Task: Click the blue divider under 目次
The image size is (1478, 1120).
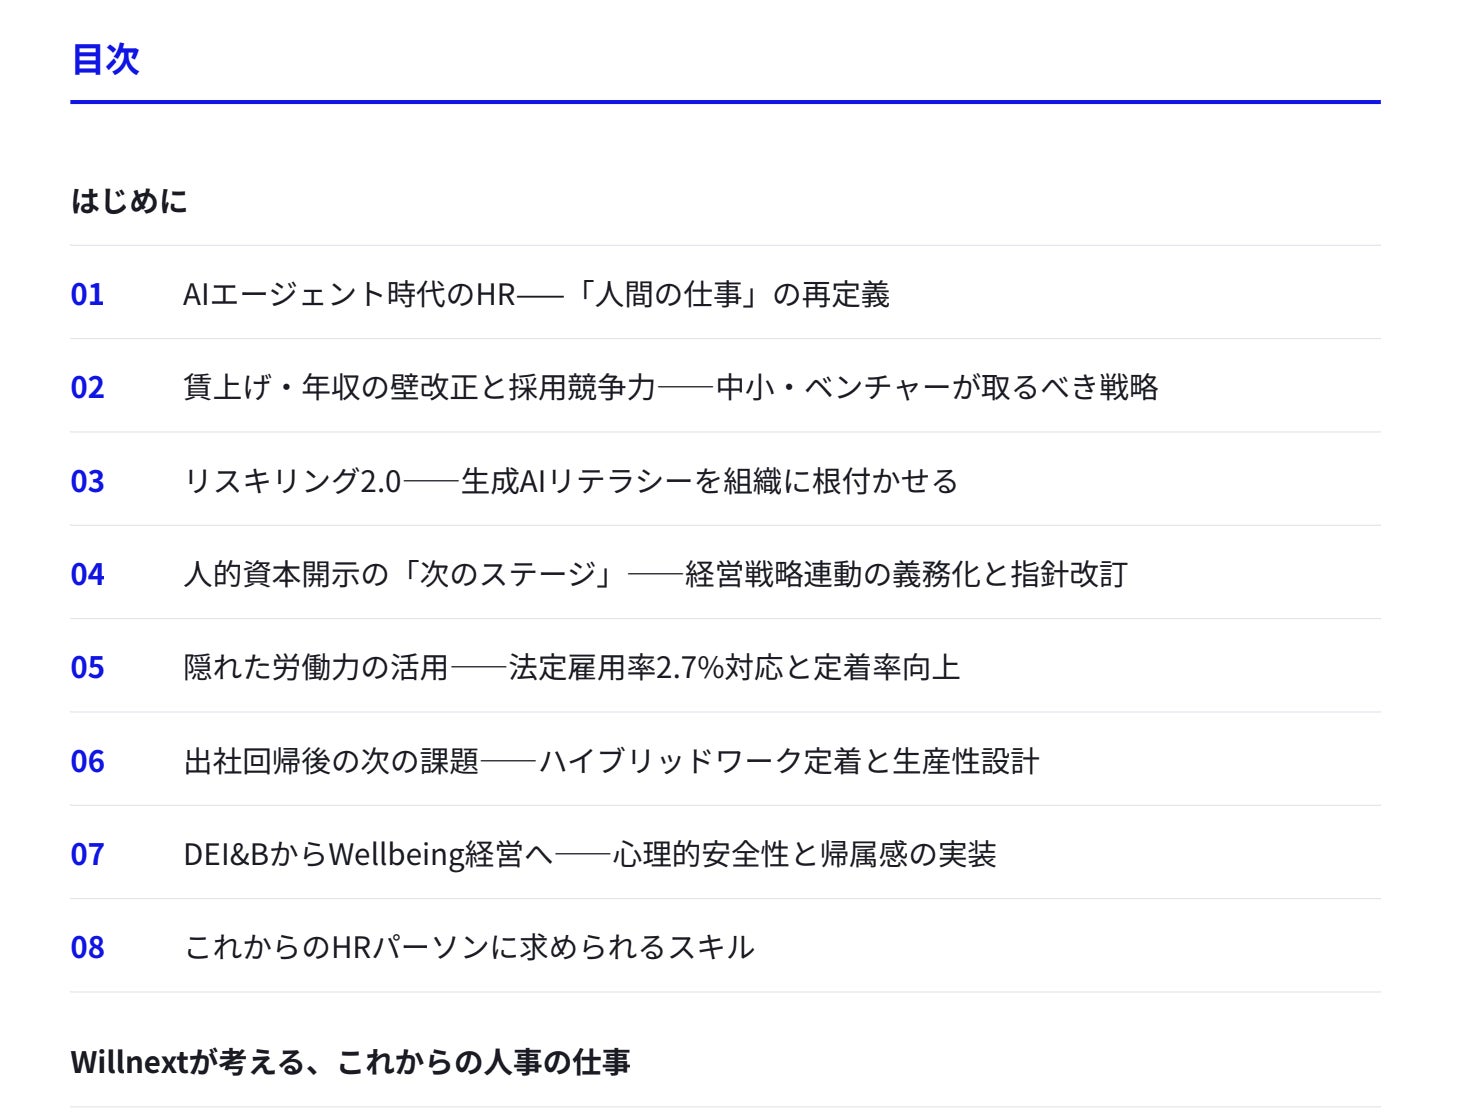Action: [725, 102]
